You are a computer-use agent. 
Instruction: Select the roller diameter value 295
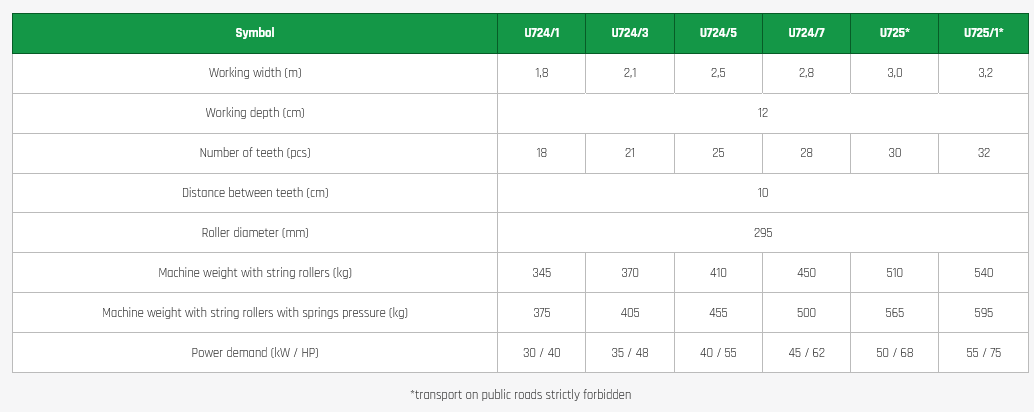[x=762, y=233]
